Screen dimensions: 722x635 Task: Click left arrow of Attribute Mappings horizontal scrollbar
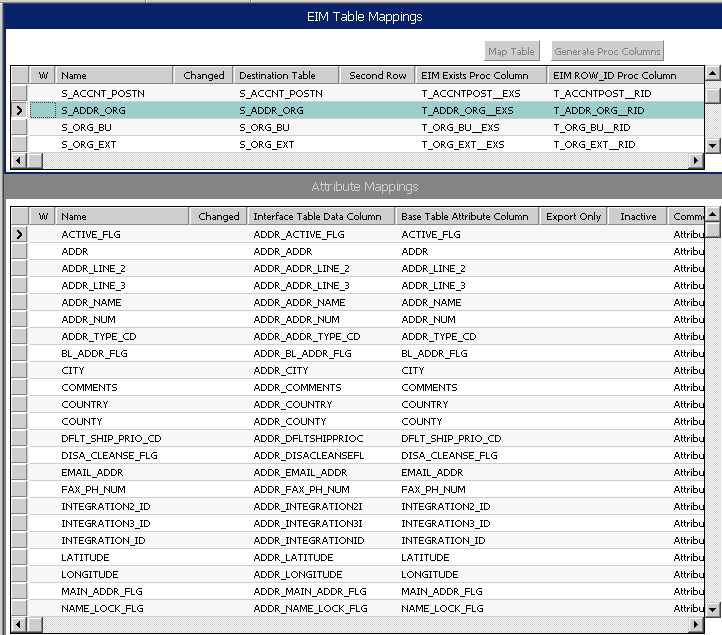(x=18, y=624)
